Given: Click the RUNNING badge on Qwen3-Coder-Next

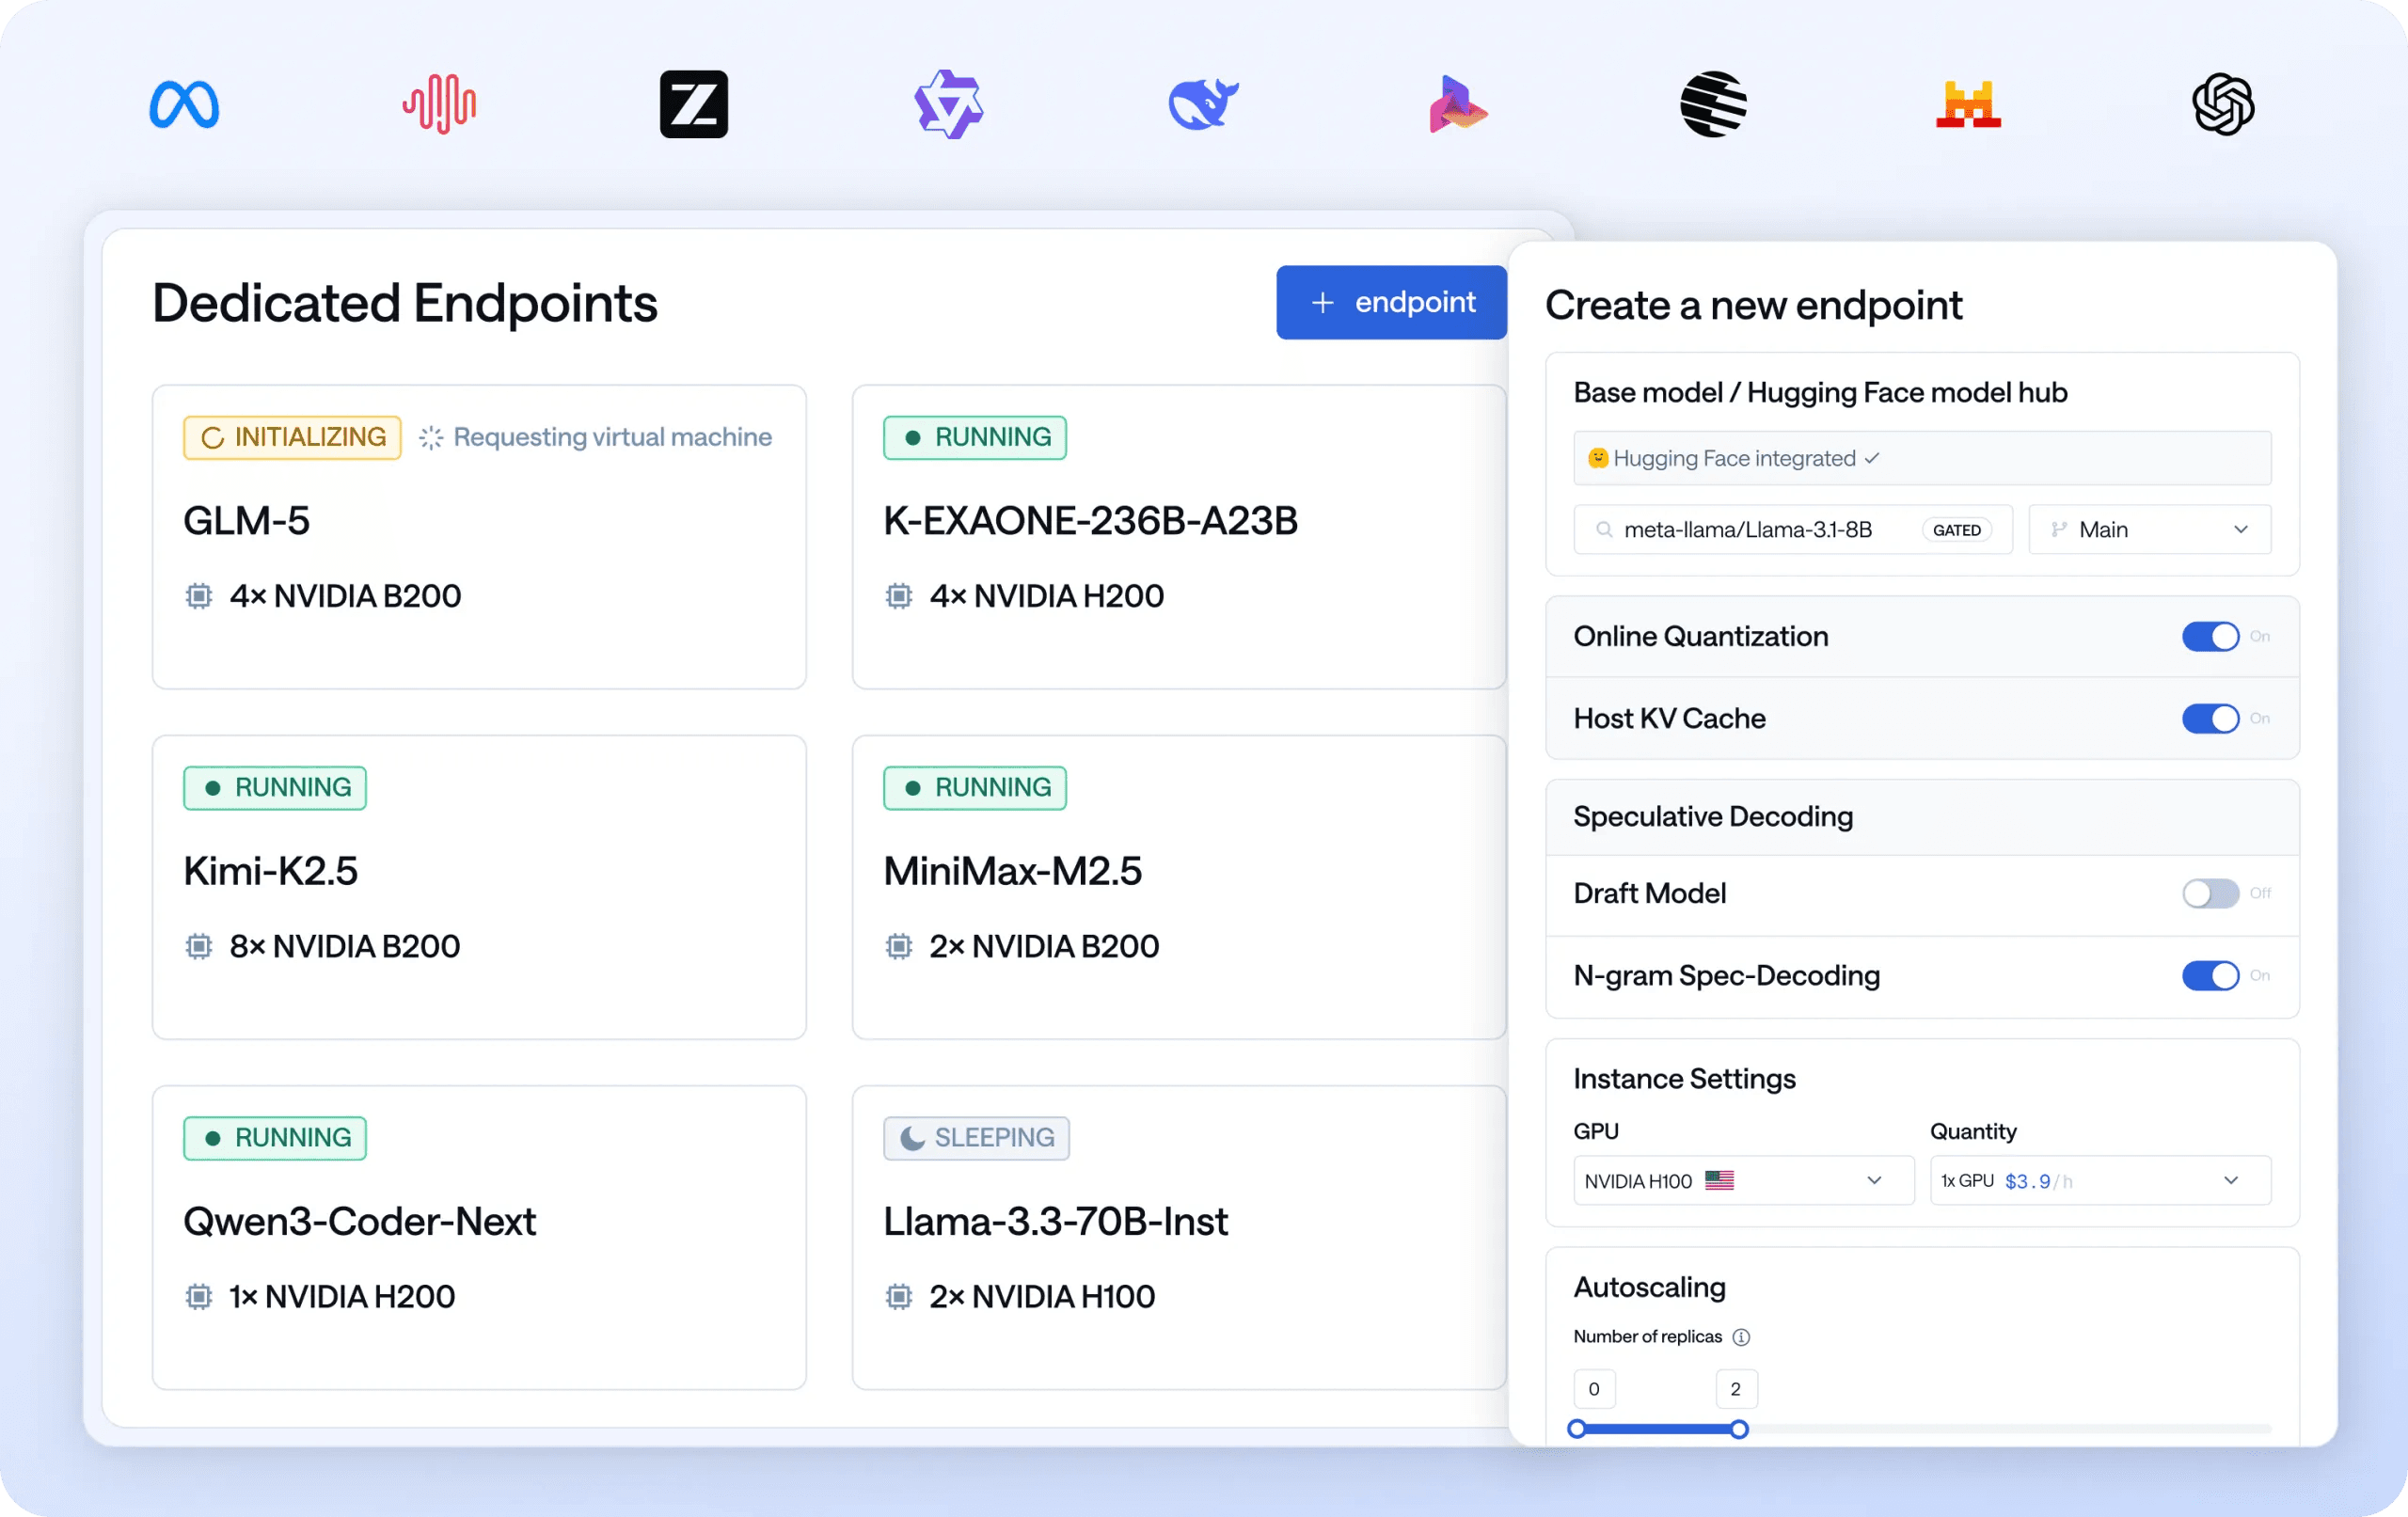Looking at the screenshot, I should click(275, 1138).
